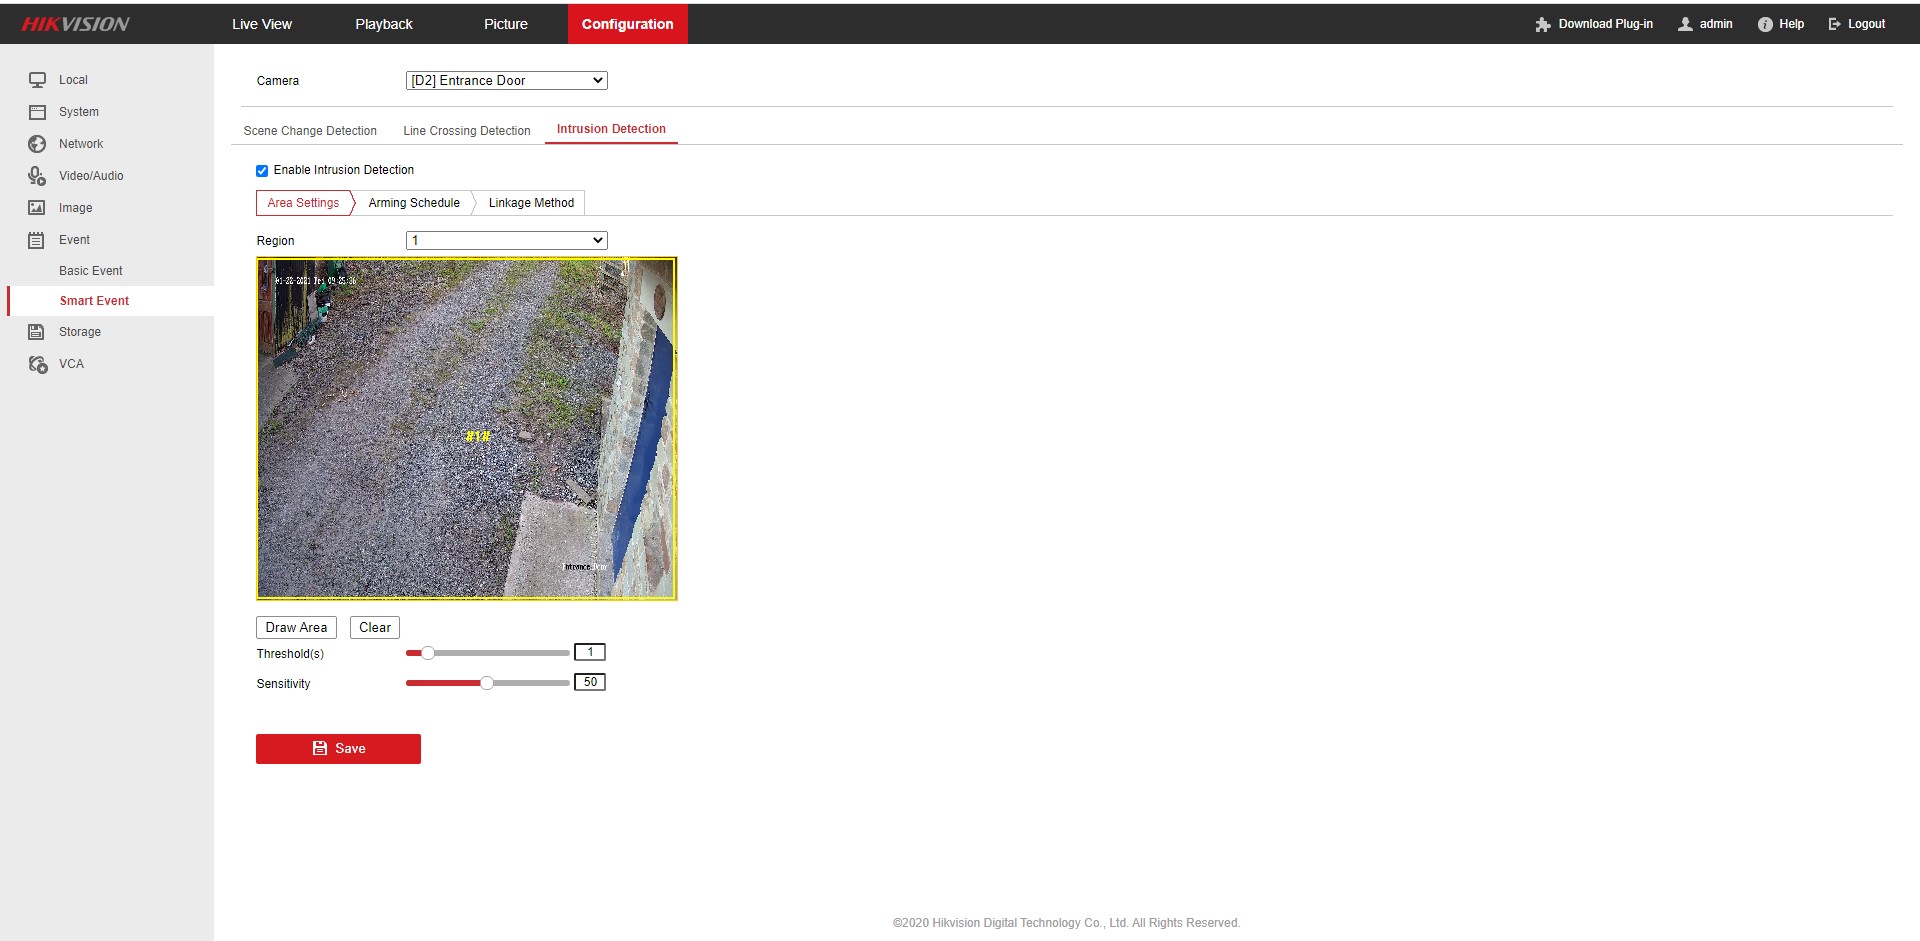Click the Storage disk icon
The image size is (1920, 941).
(37, 332)
